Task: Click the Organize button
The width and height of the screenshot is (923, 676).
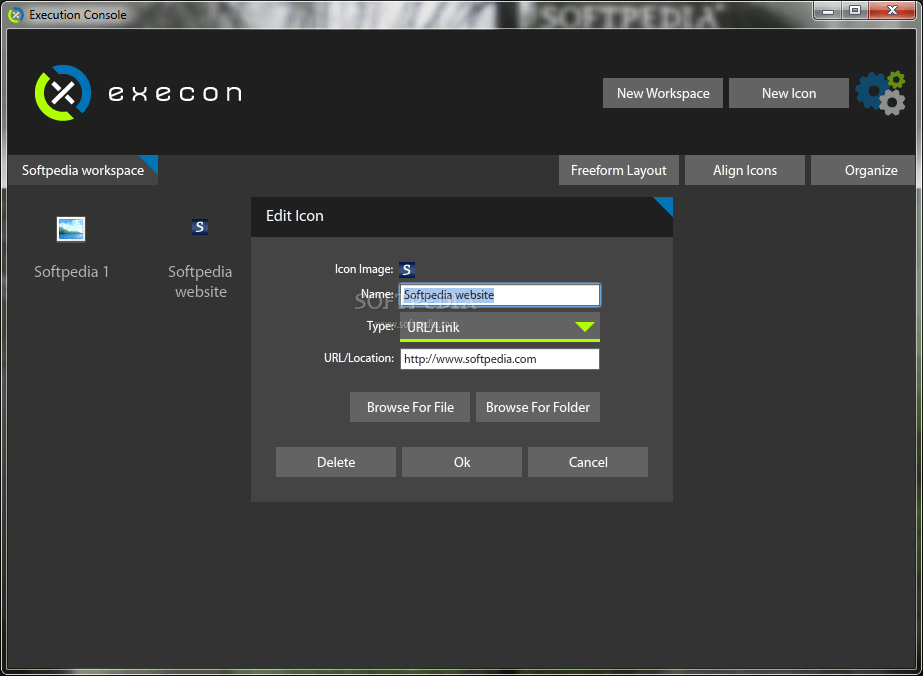Action: coord(863,171)
